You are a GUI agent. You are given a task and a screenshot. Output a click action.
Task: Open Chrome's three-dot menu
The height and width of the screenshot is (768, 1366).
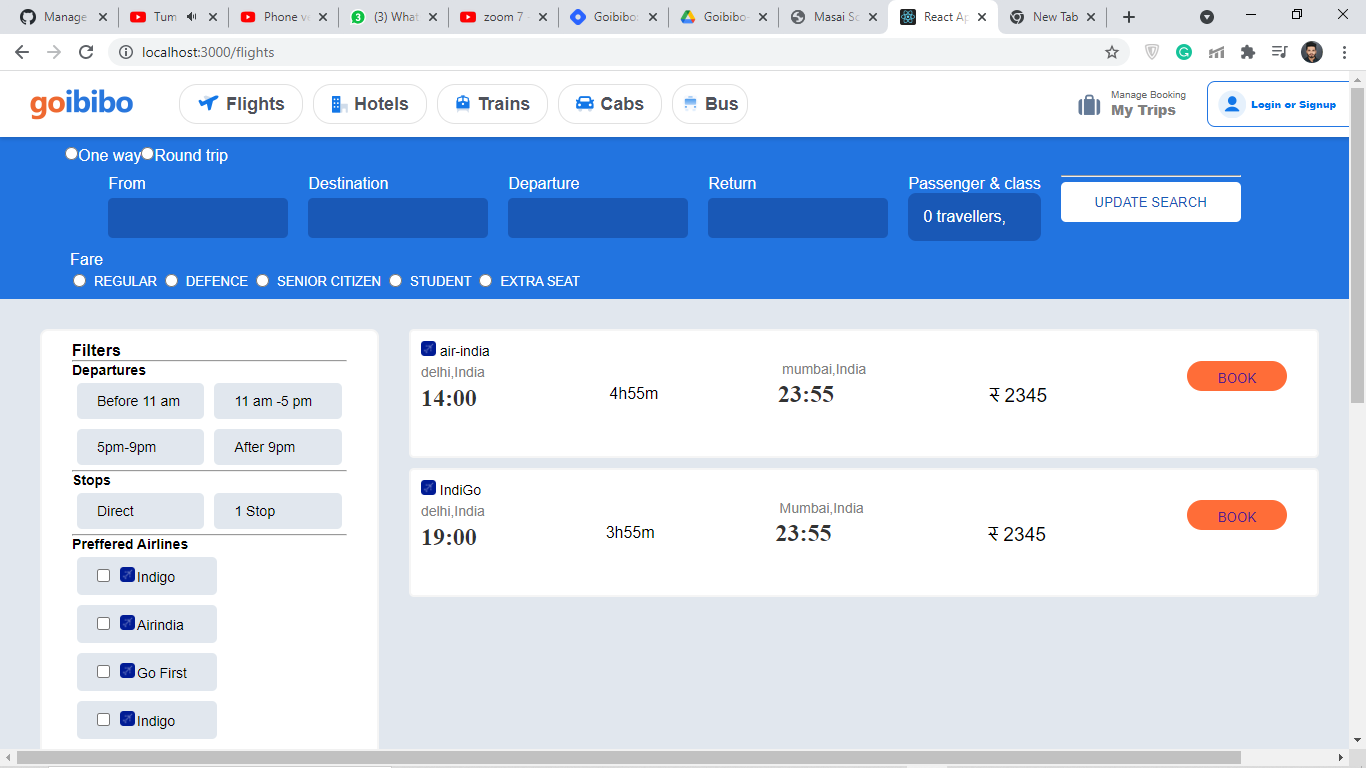click(x=1343, y=50)
